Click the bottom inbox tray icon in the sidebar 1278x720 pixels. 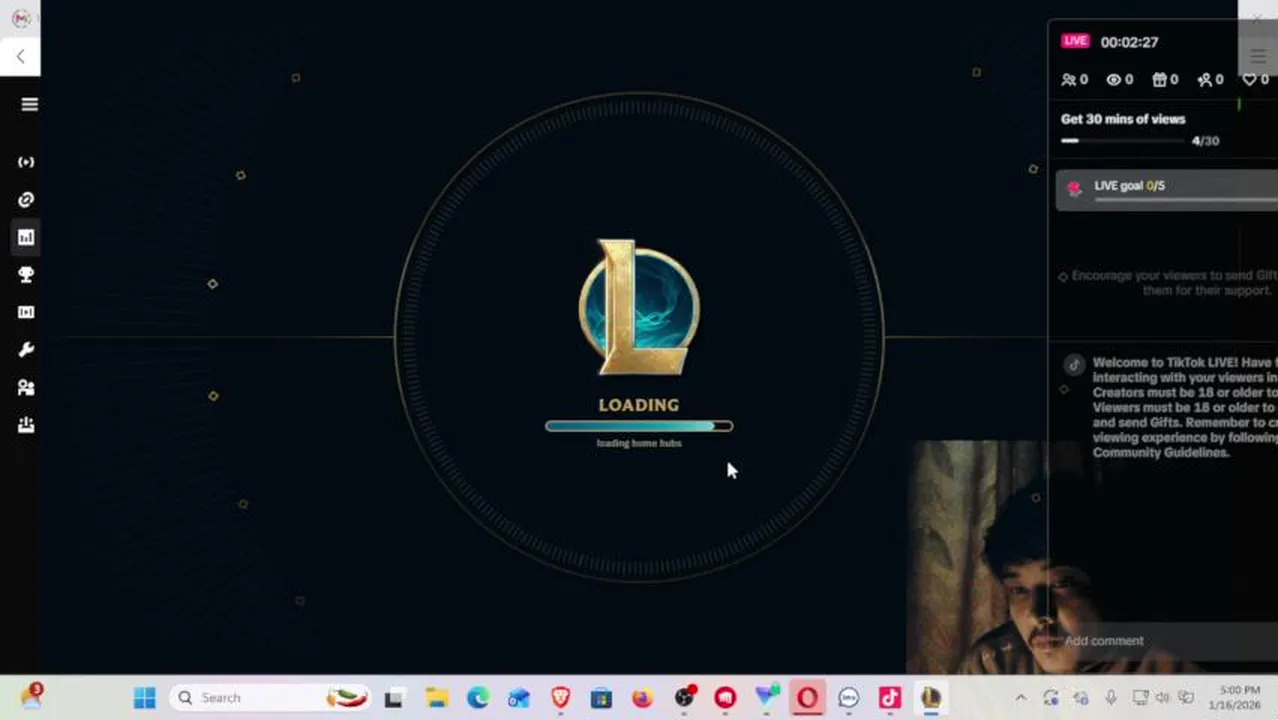(x=26, y=425)
